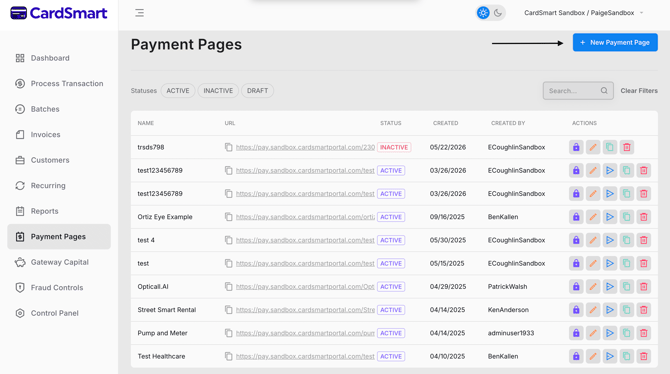Edit Test Healthcare with pencil icon
This screenshot has height=374, width=670.
[593, 356]
